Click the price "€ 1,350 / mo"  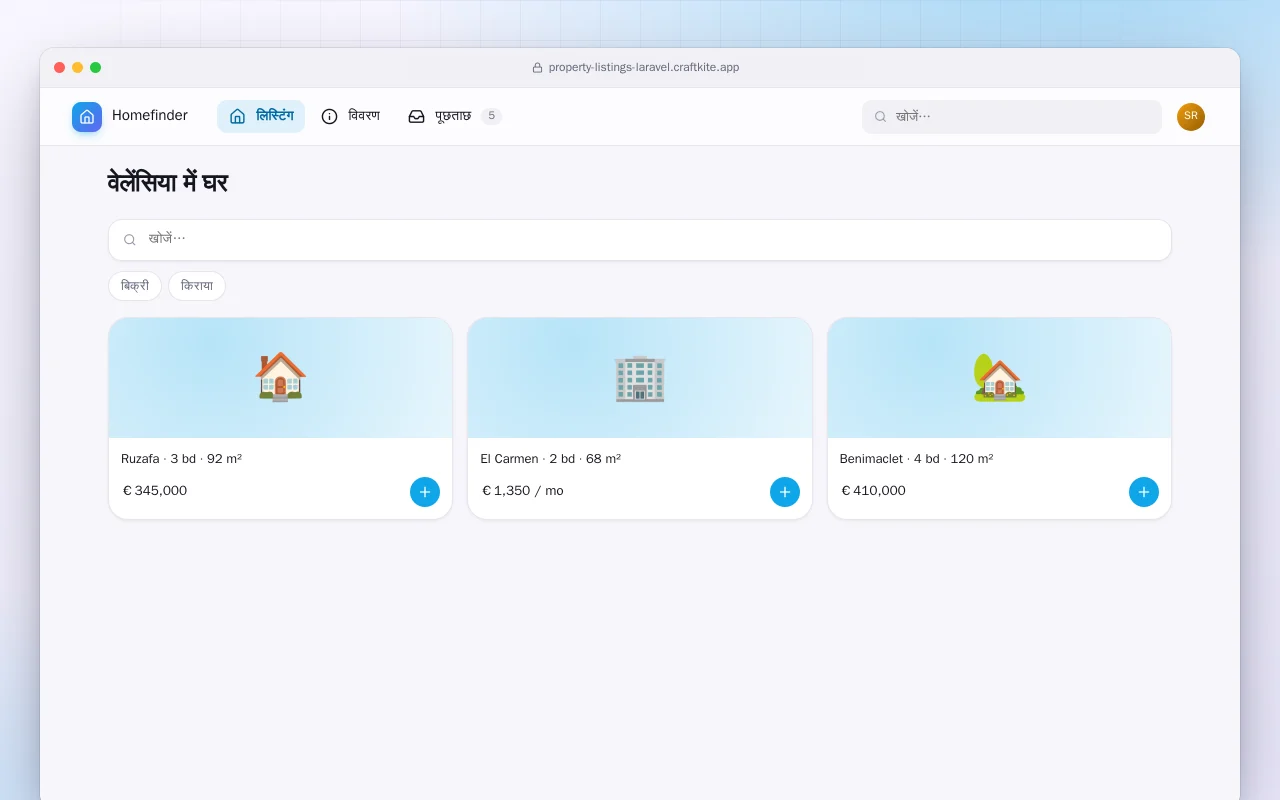click(x=523, y=491)
